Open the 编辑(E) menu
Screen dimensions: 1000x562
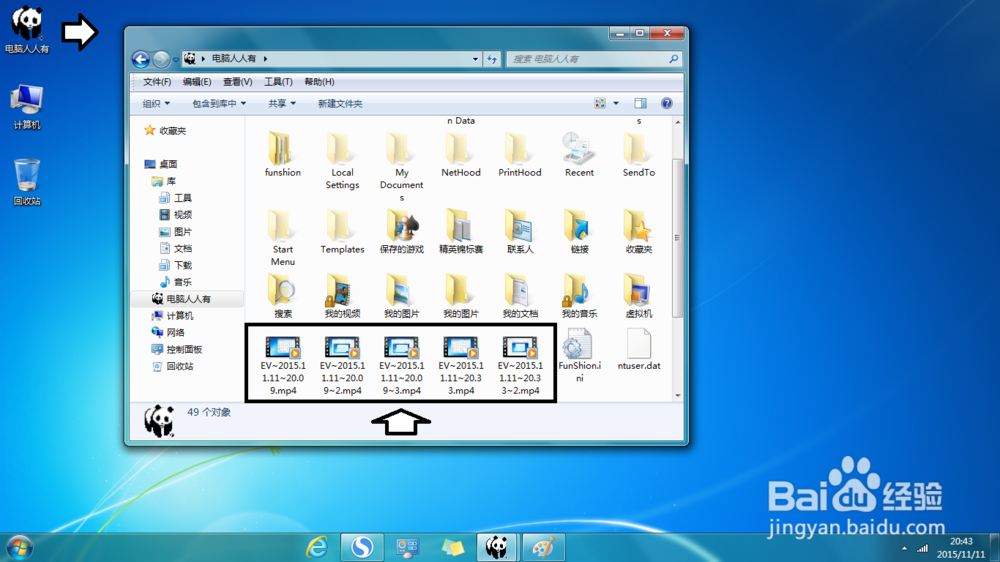(196, 82)
